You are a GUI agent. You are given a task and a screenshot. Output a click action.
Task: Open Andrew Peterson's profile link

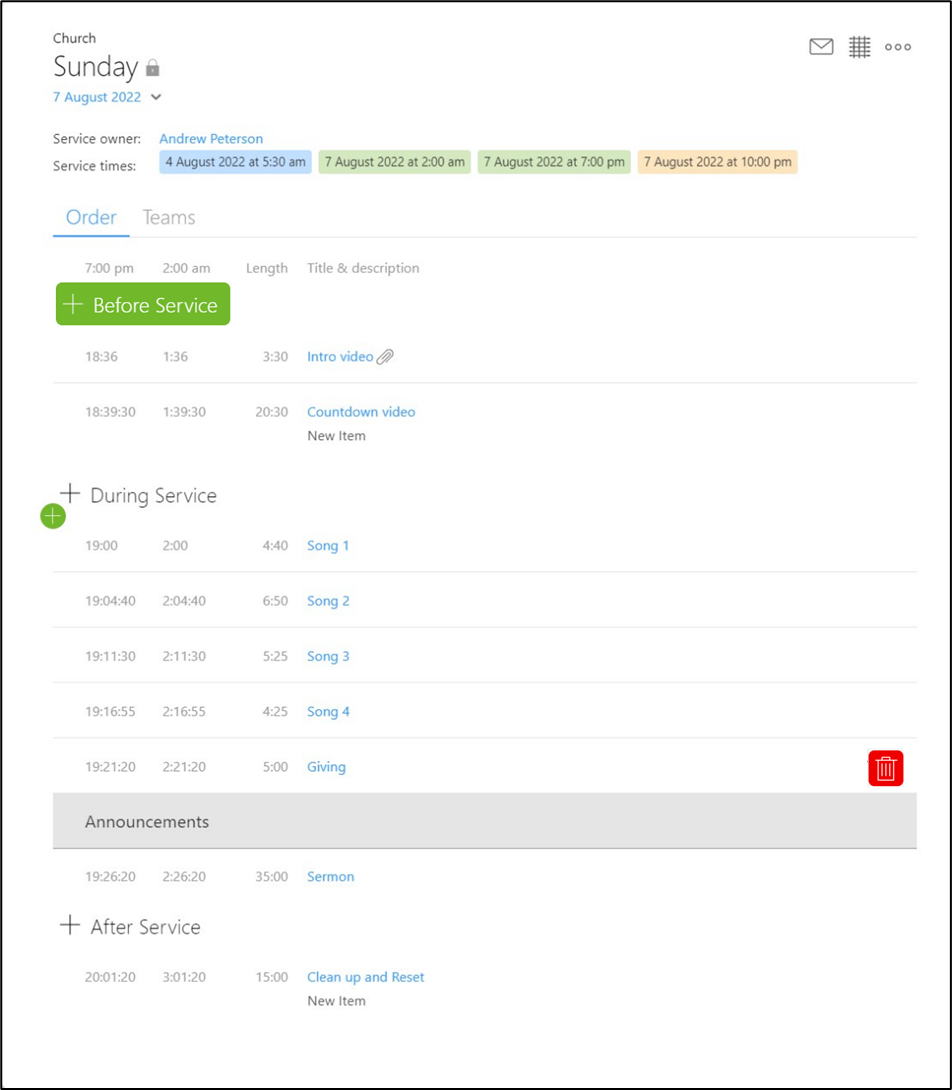point(211,138)
